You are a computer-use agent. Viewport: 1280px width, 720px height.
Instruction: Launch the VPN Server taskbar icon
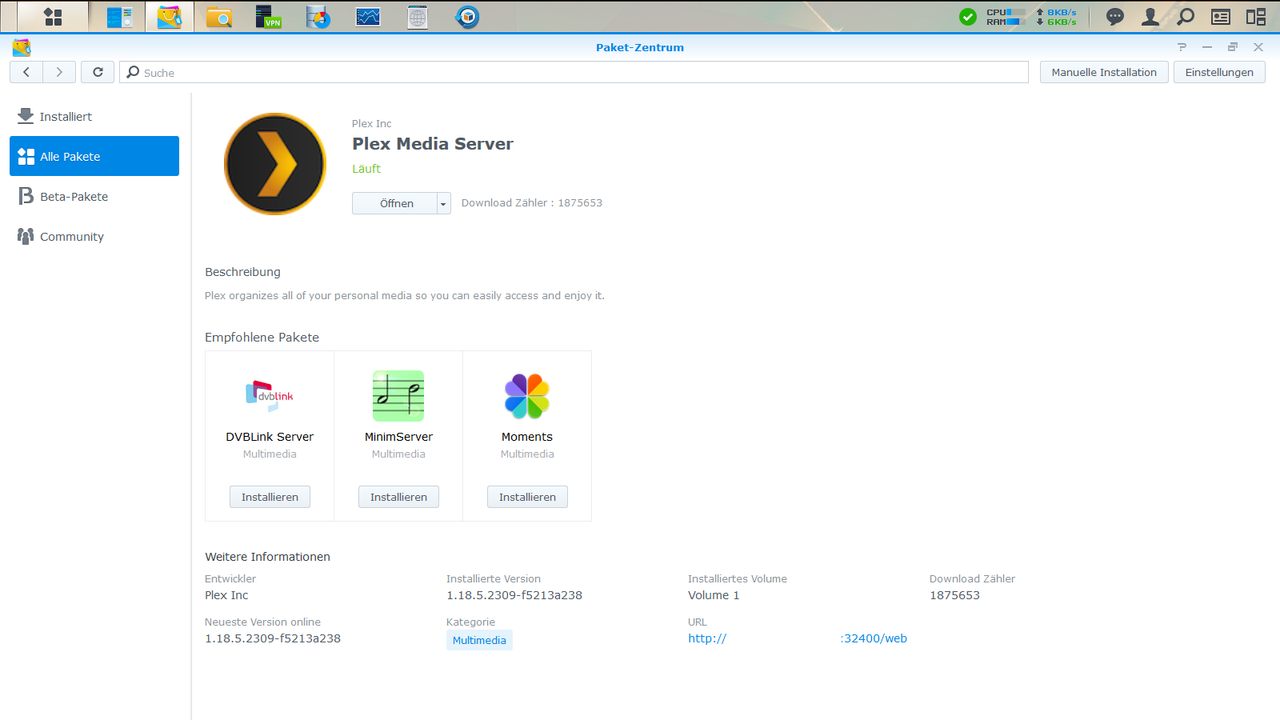point(268,16)
